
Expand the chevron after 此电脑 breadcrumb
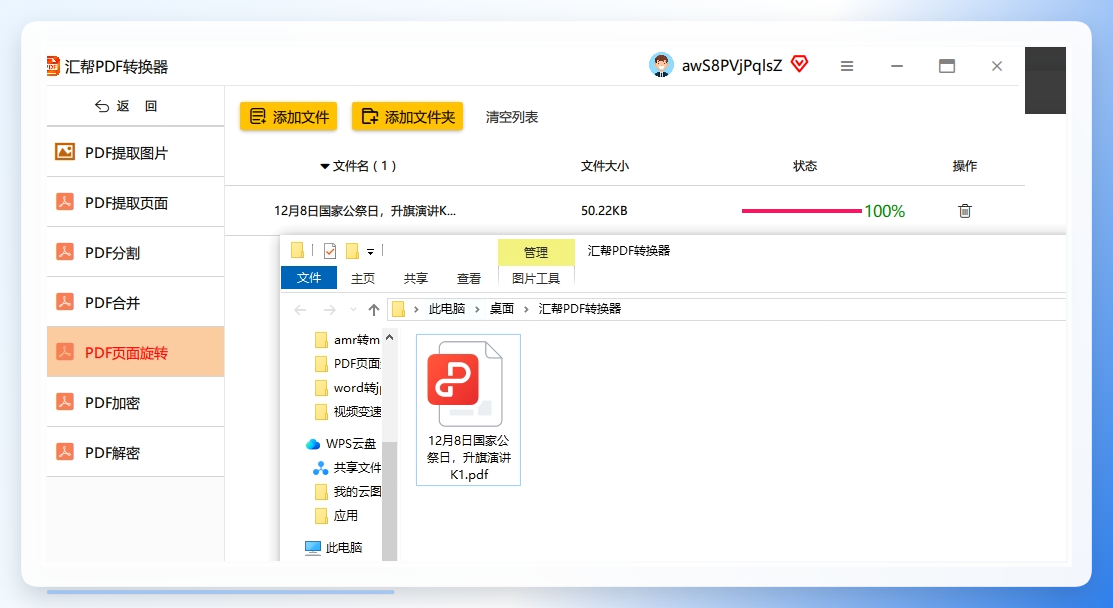[478, 309]
